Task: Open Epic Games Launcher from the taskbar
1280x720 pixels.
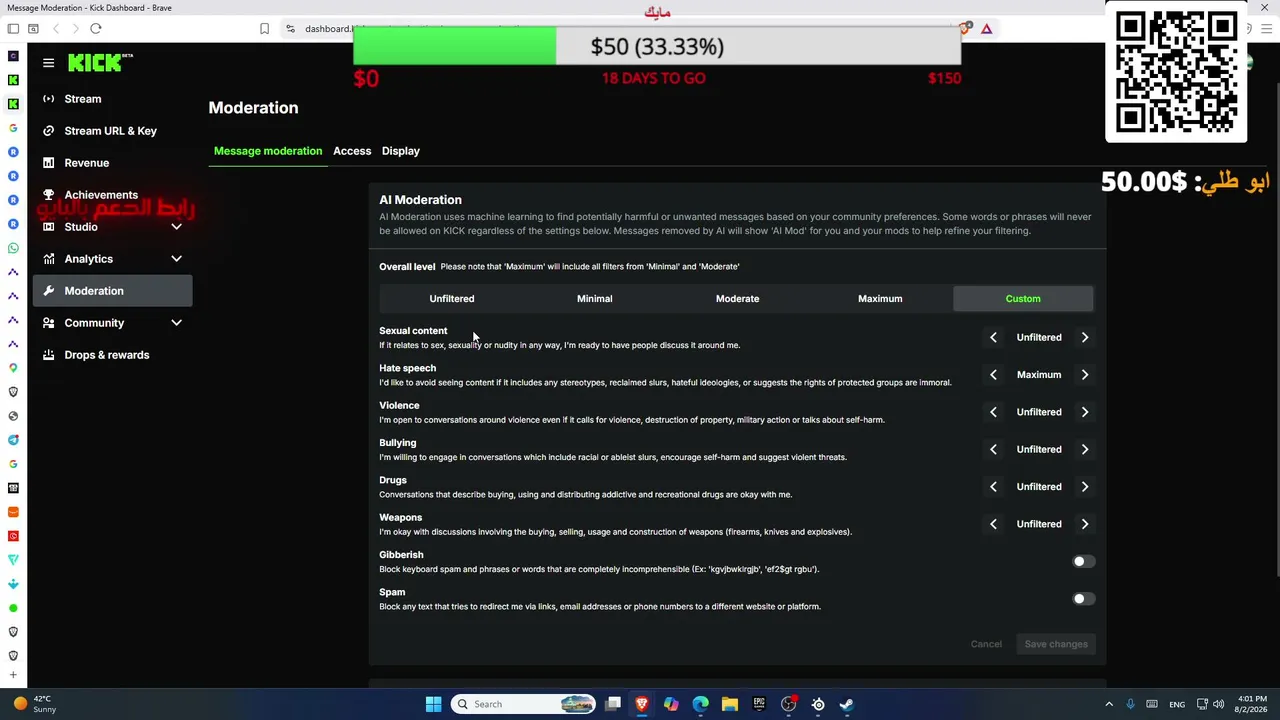Action: (759, 704)
